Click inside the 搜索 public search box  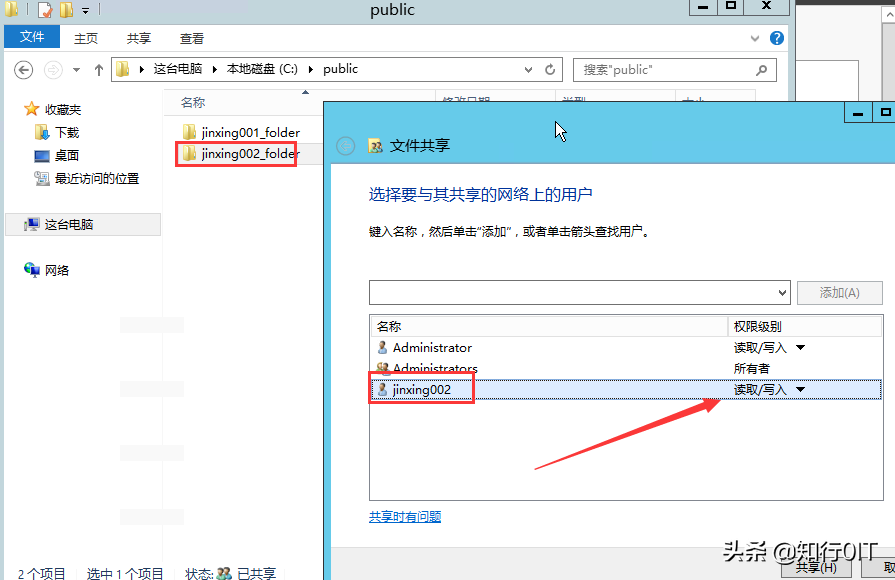(665, 69)
